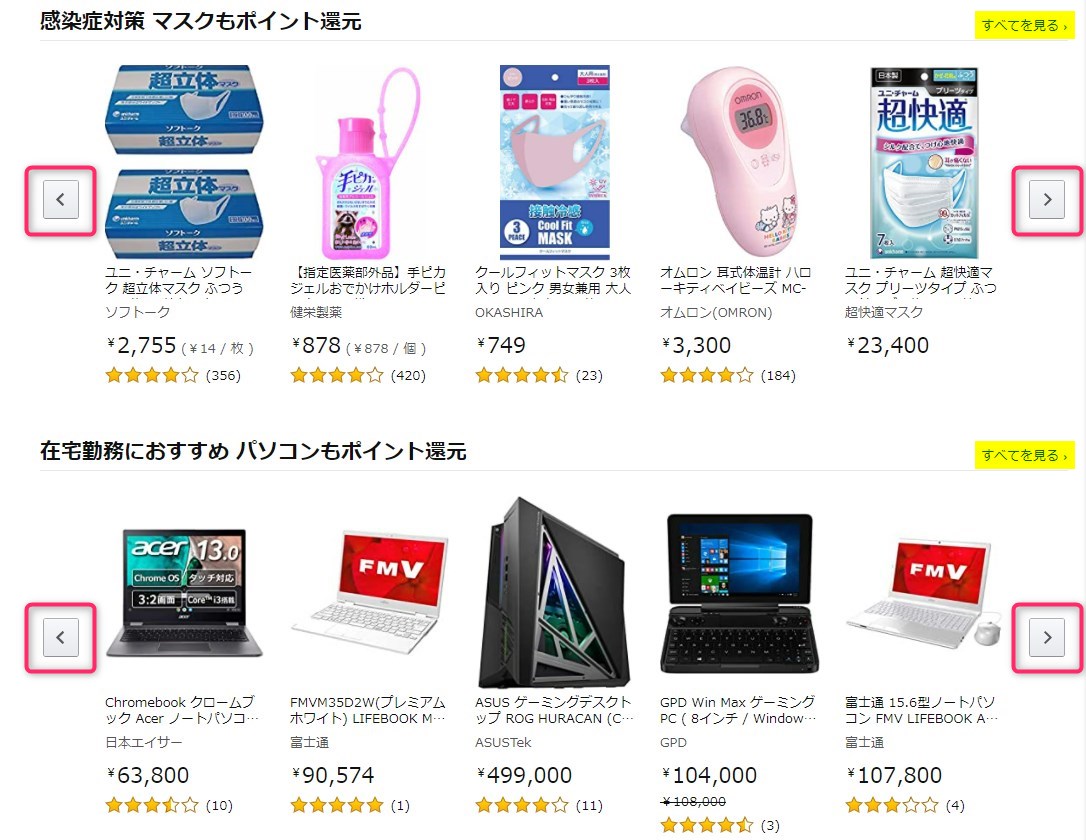Select the Cool Fit Mask product image
This screenshot has height=840, width=1086.
tap(555, 162)
